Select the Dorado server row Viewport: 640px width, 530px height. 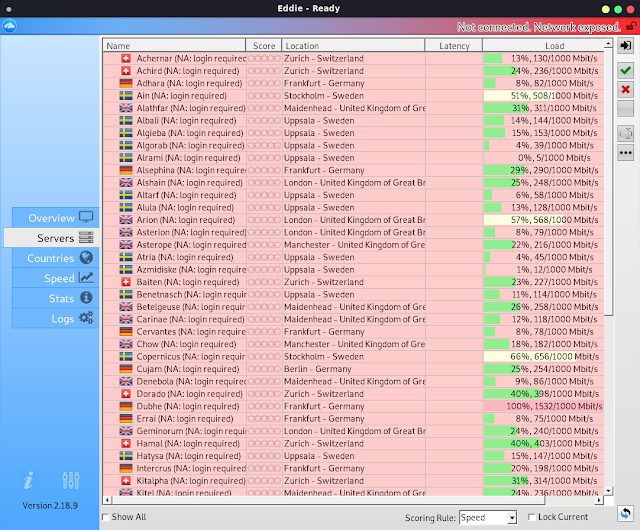click(x=353, y=394)
